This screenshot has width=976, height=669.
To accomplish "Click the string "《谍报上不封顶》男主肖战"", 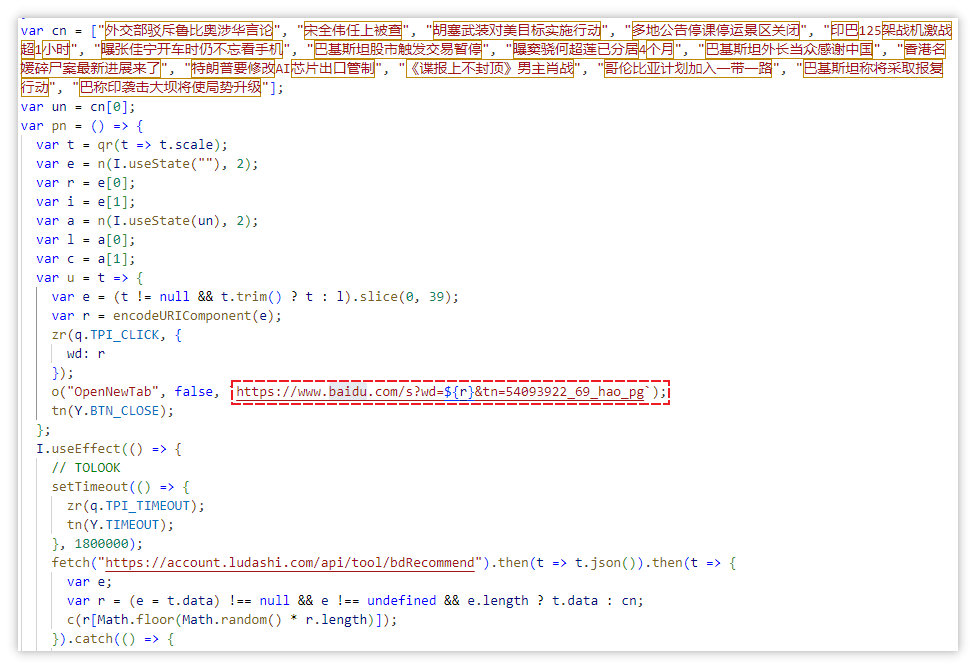I will pos(490,68).
